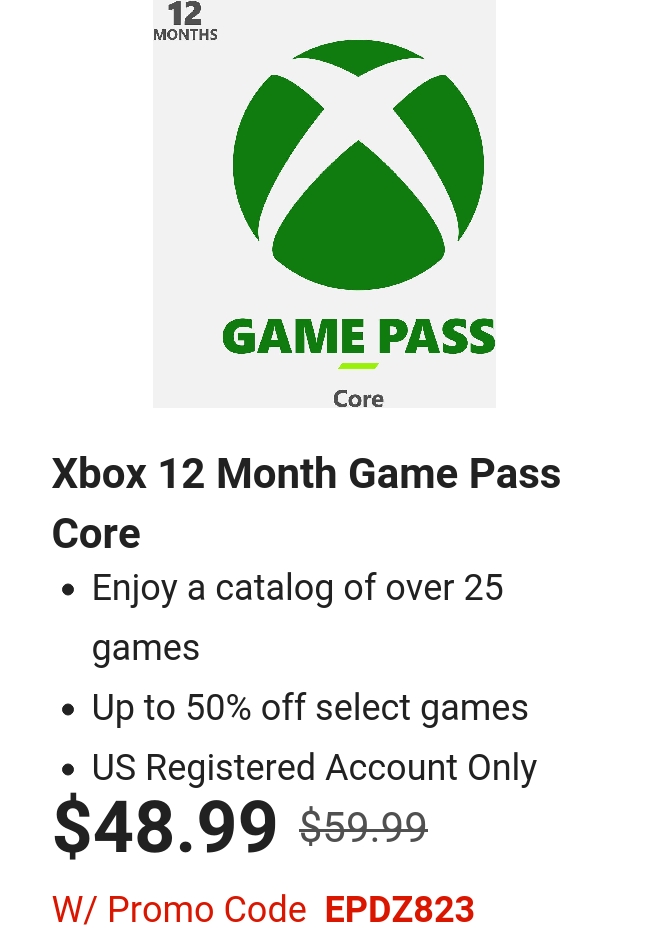Click the gray "Core" label in product image
Image resolution: width=649 pixels, height=936 pixels.
pyautogui.click(x=358, y=398)
